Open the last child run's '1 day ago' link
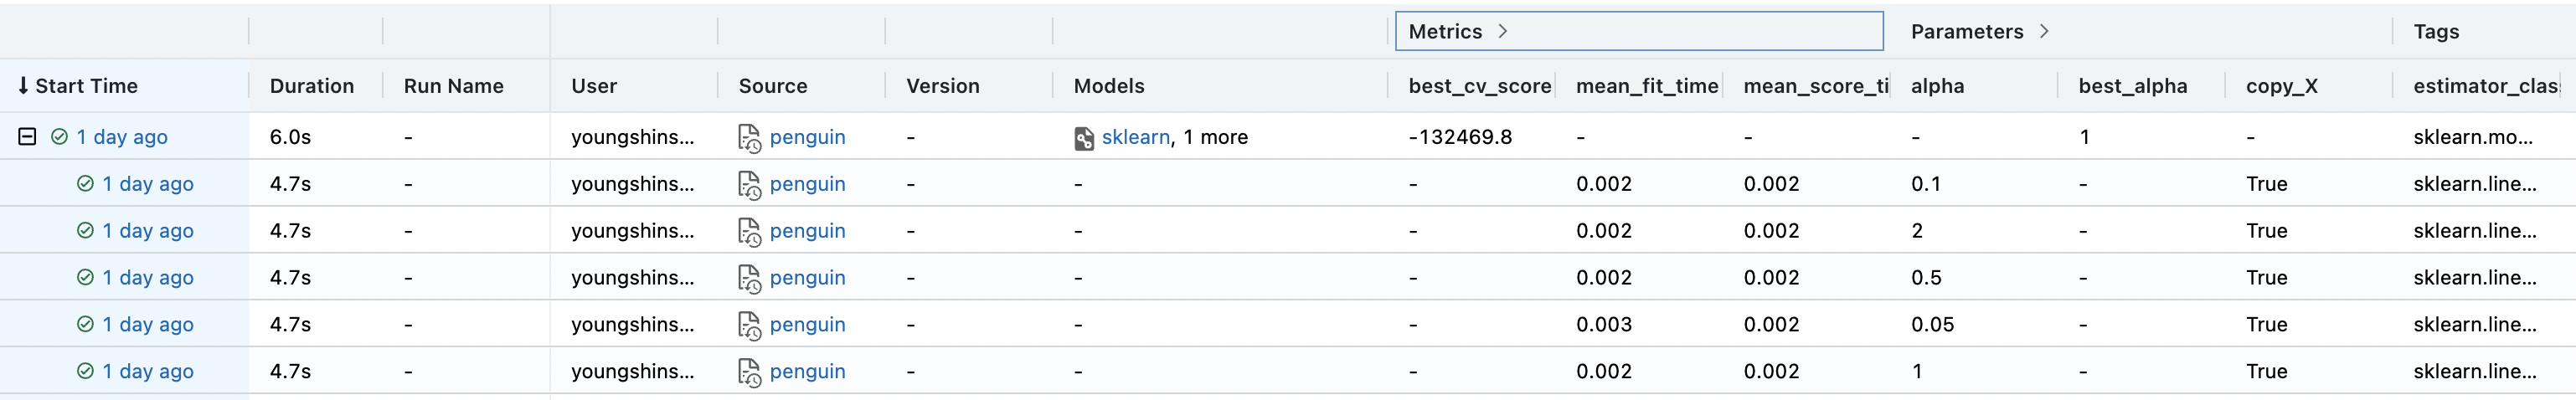 [148, 371]
